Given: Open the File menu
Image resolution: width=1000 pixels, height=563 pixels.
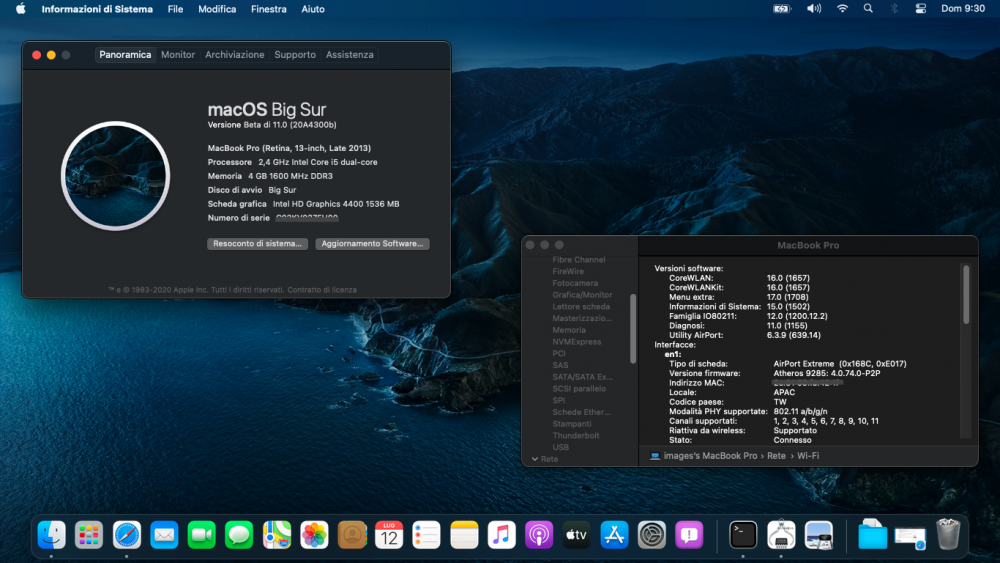Looking at the screenshot, I should (175, 9).
